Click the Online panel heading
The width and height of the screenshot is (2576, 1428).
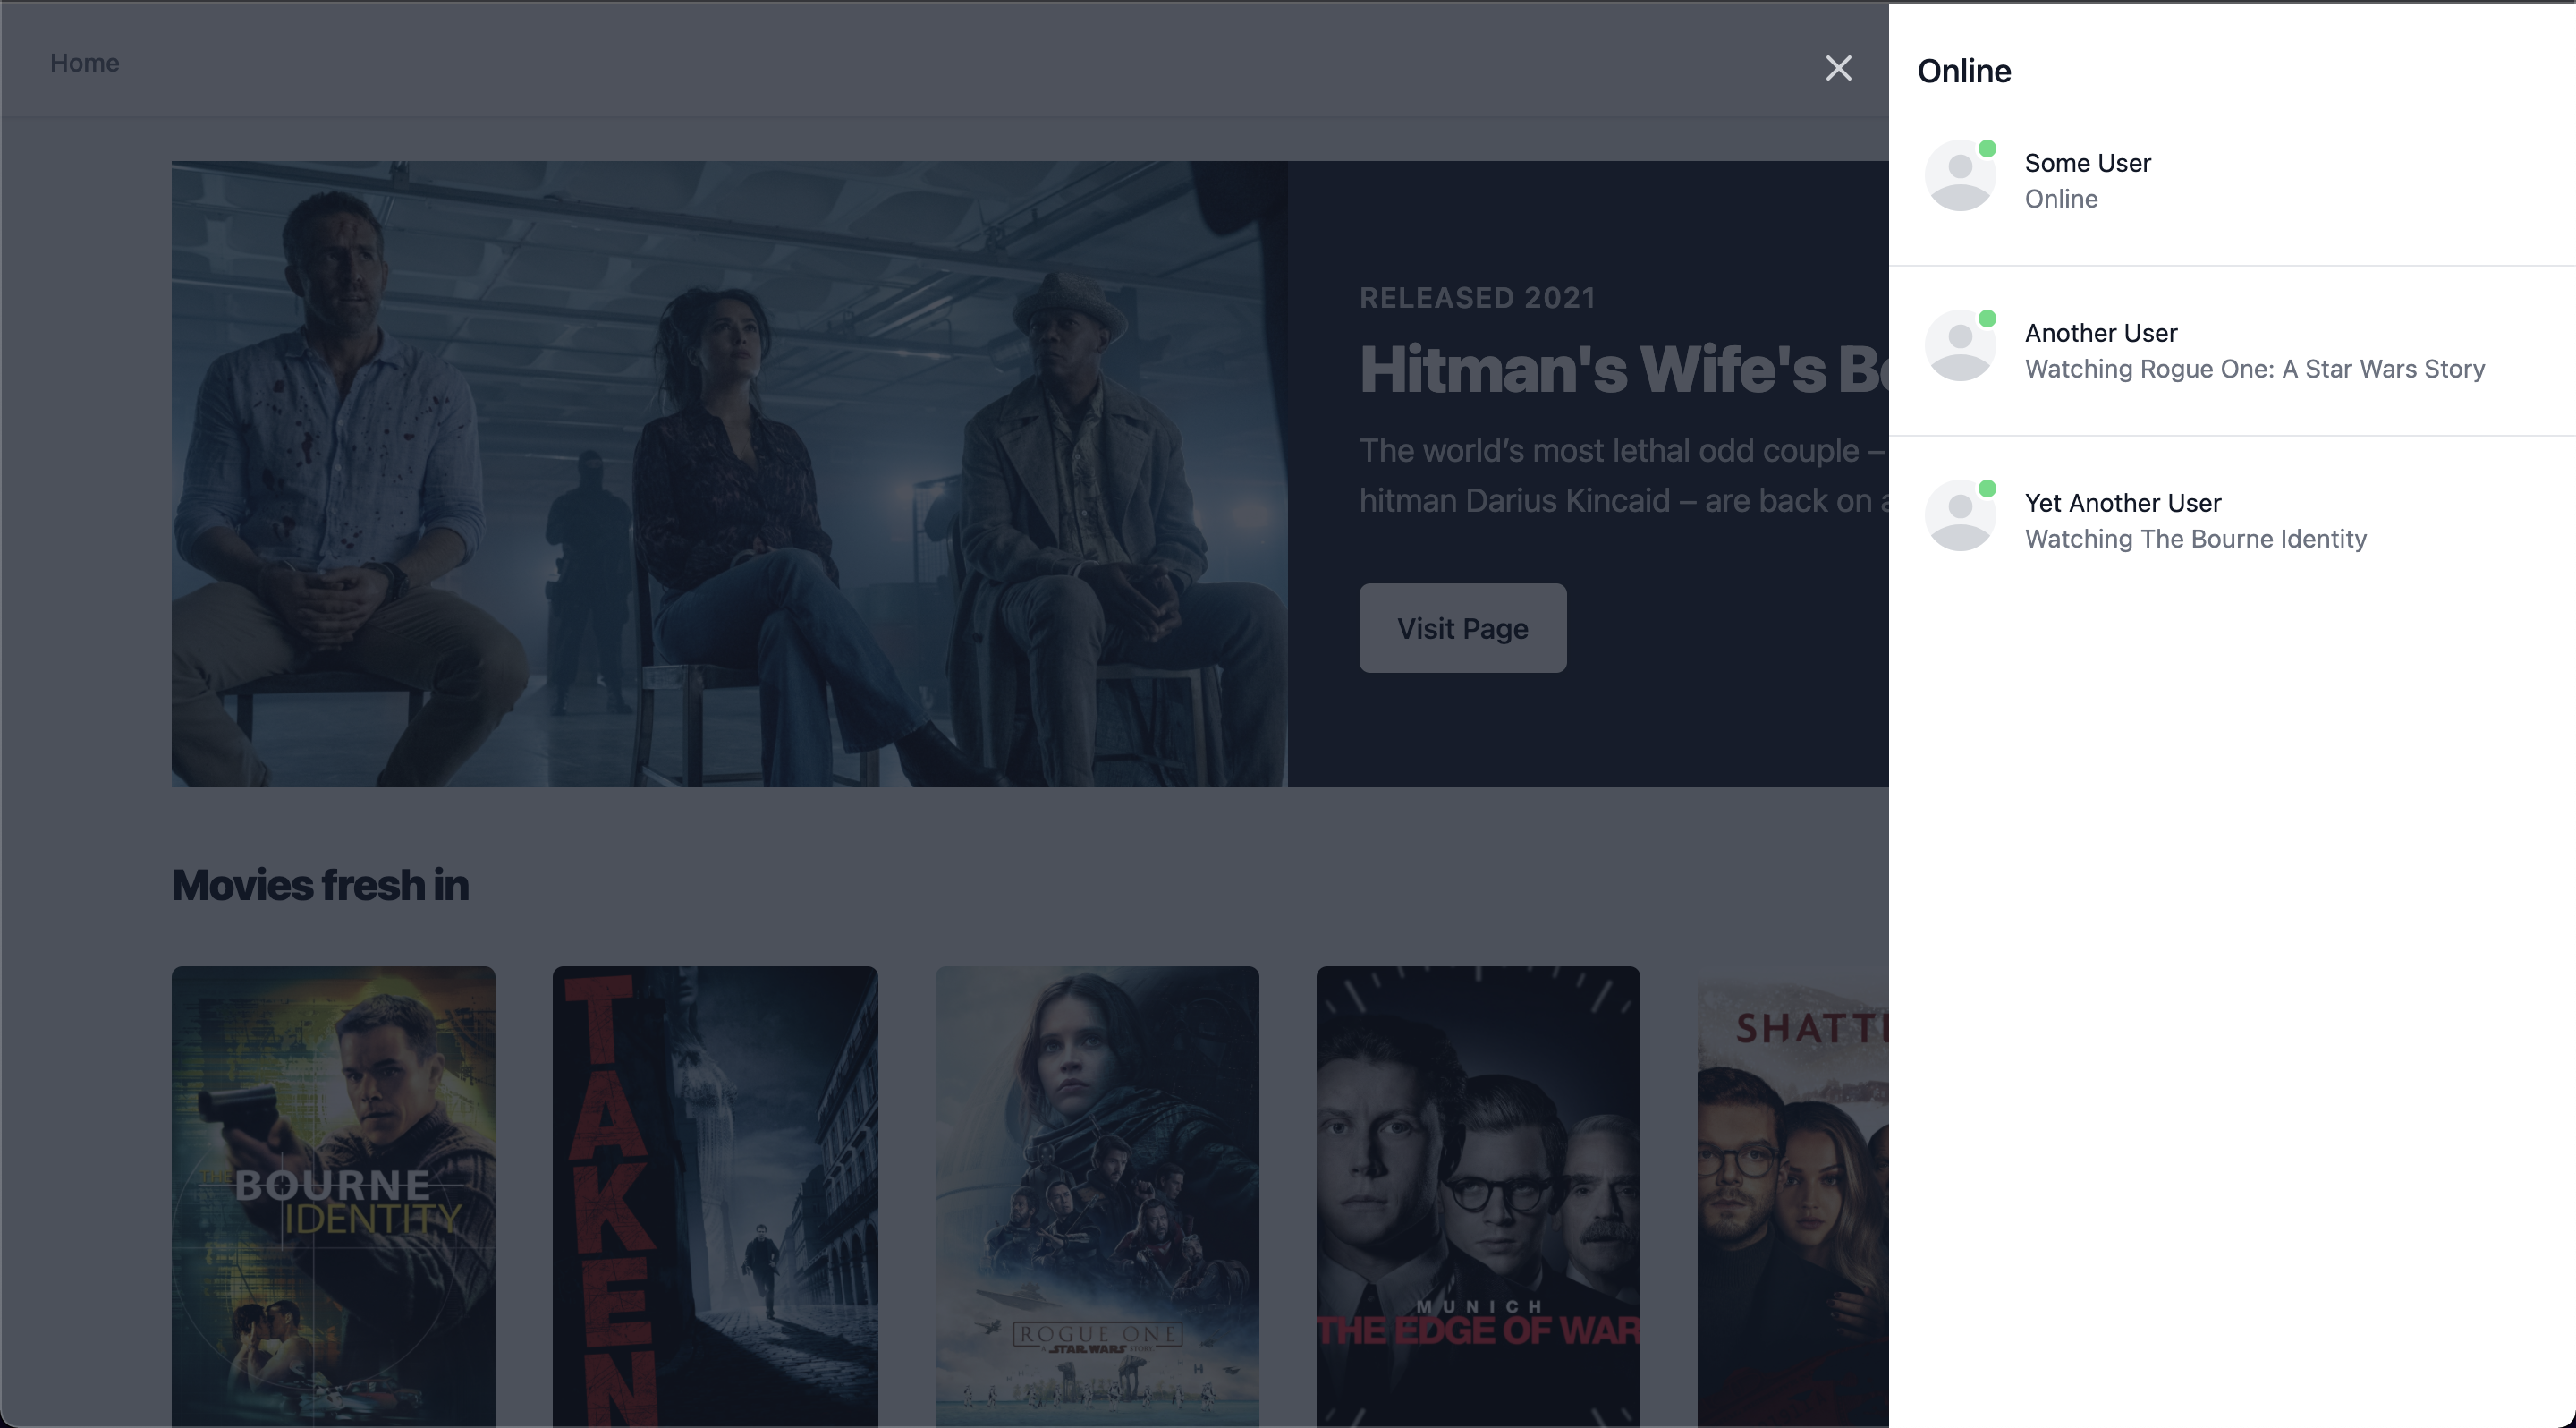1963,71
